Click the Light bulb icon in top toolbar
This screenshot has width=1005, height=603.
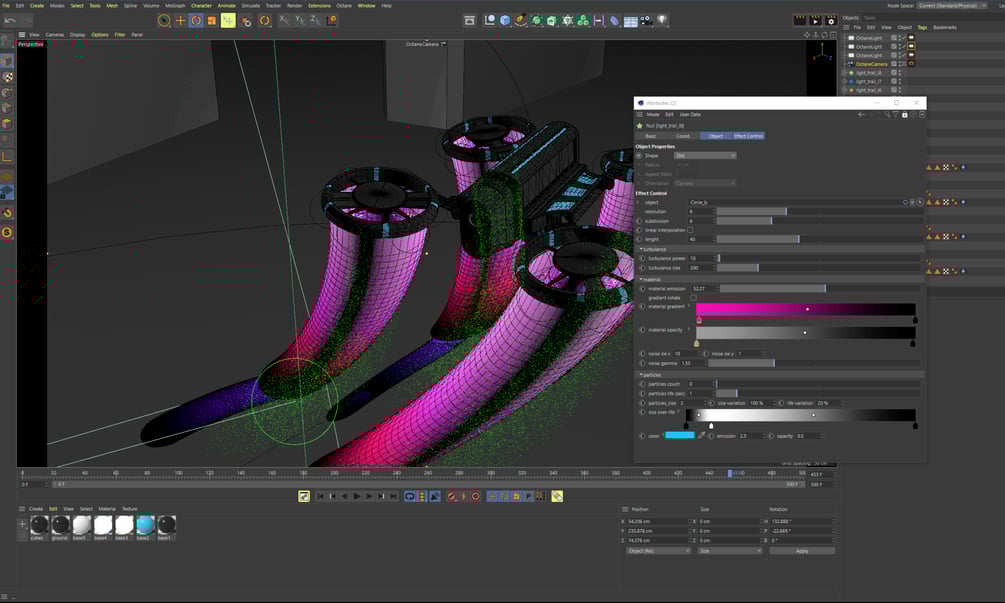tap(662, 21)
